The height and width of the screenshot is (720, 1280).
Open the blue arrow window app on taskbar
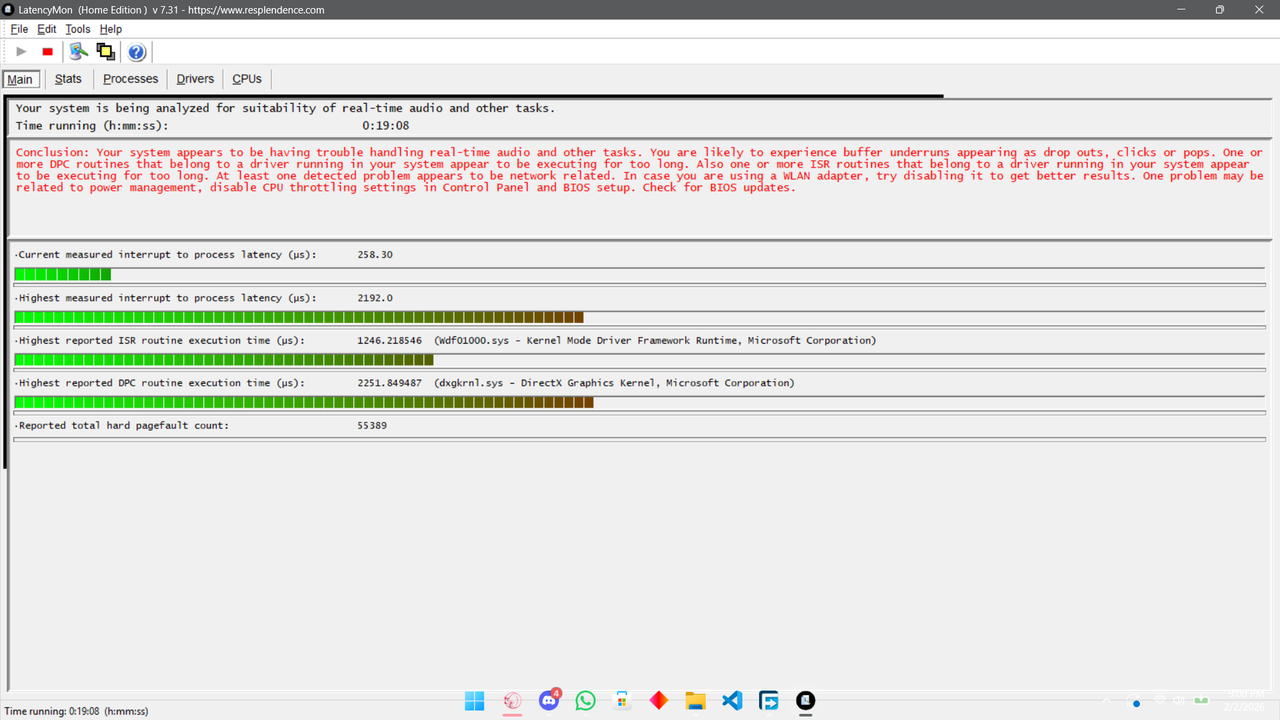point(769,701)
